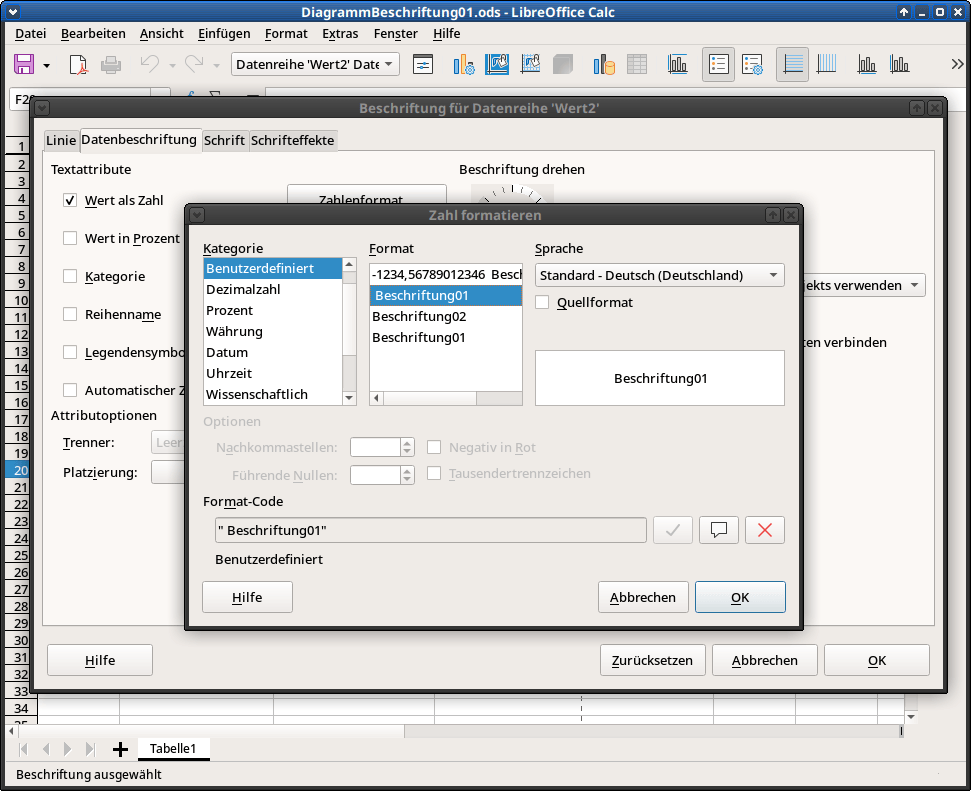Click into the Format-Code input field
Image resolution: width=971 pixels, height=791 pixels.
coord(430,530)
